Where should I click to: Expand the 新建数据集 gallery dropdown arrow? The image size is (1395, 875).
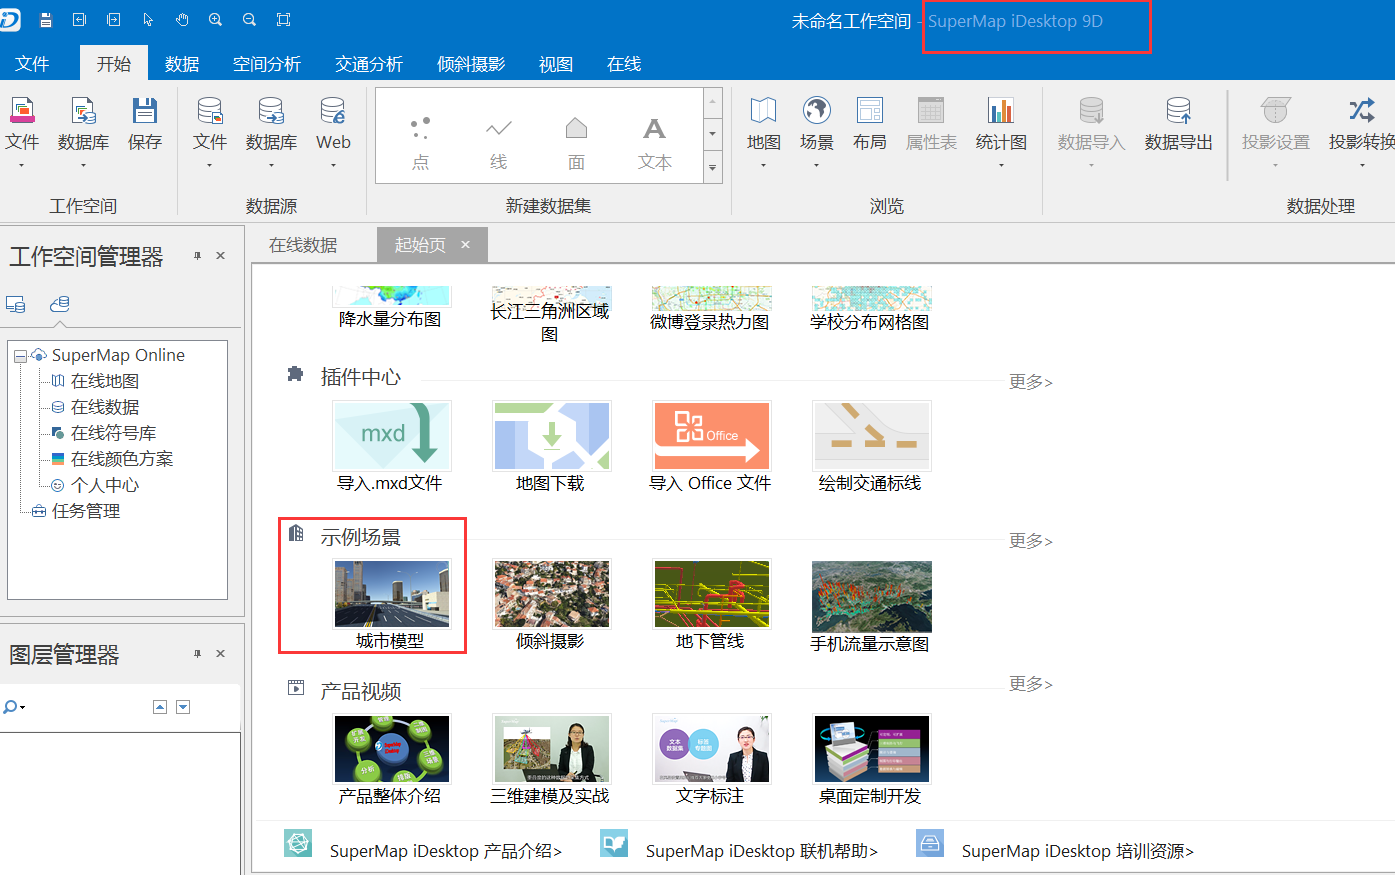pos(713,168)
